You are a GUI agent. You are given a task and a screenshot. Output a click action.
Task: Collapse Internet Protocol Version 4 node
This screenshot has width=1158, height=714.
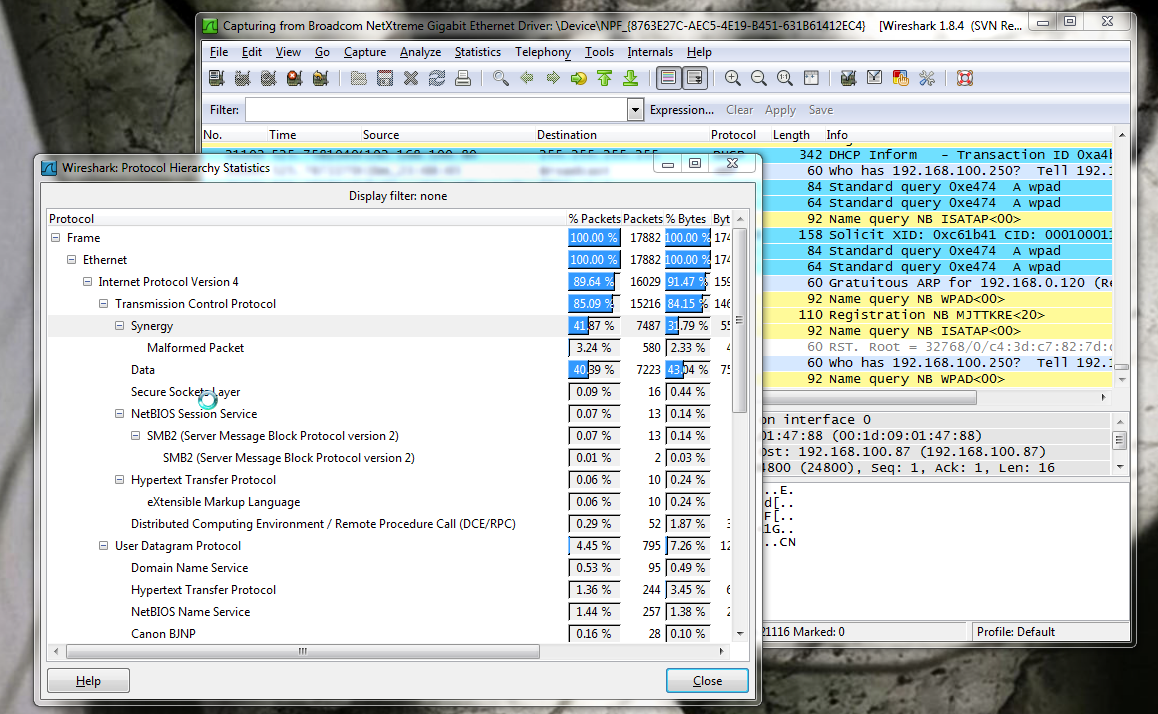click(87, 282)
